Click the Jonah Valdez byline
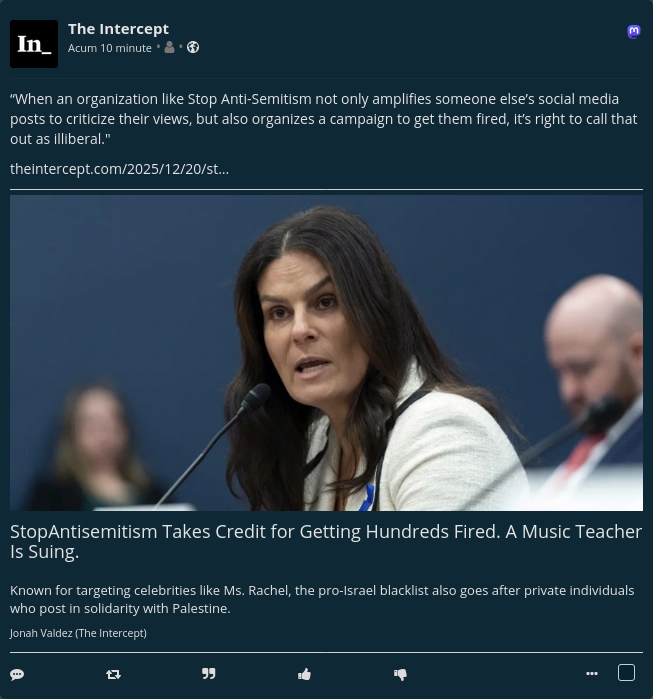 tap(78, 633)
